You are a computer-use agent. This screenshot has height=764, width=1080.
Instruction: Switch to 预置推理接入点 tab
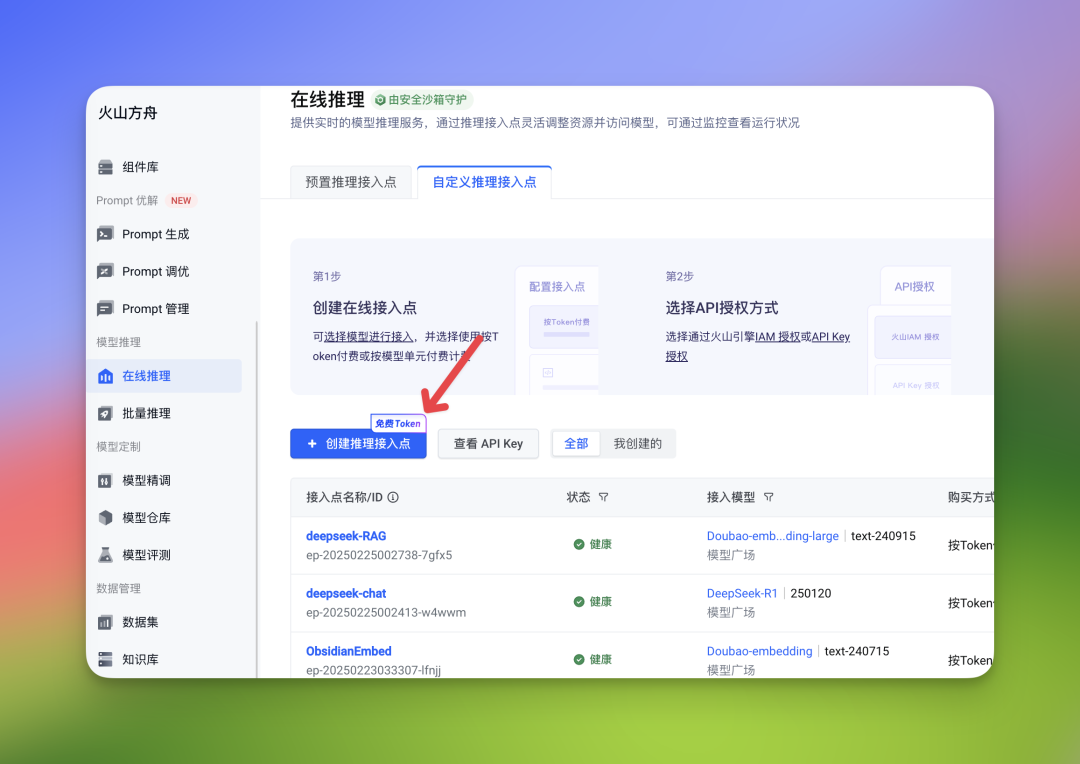pos(351,182)
